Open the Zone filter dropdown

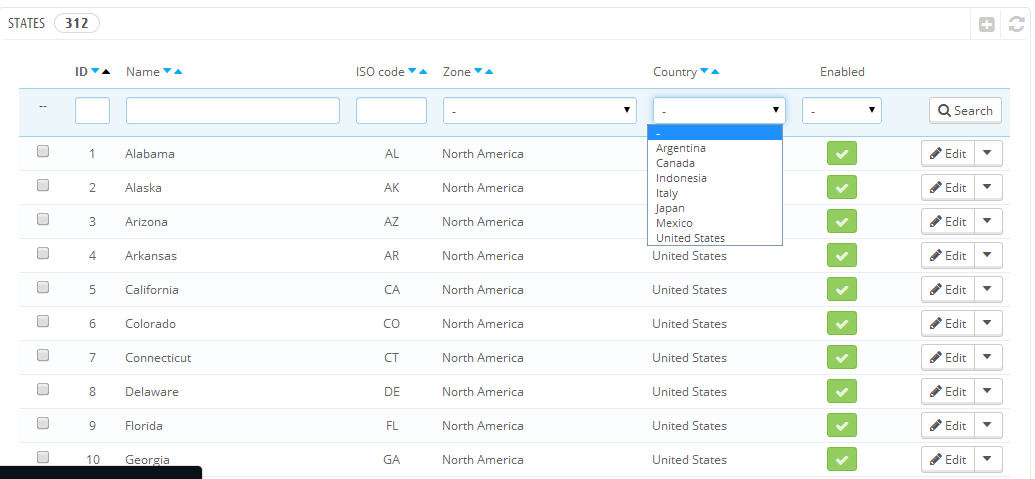pyautogui.click(x=540, y=111)
